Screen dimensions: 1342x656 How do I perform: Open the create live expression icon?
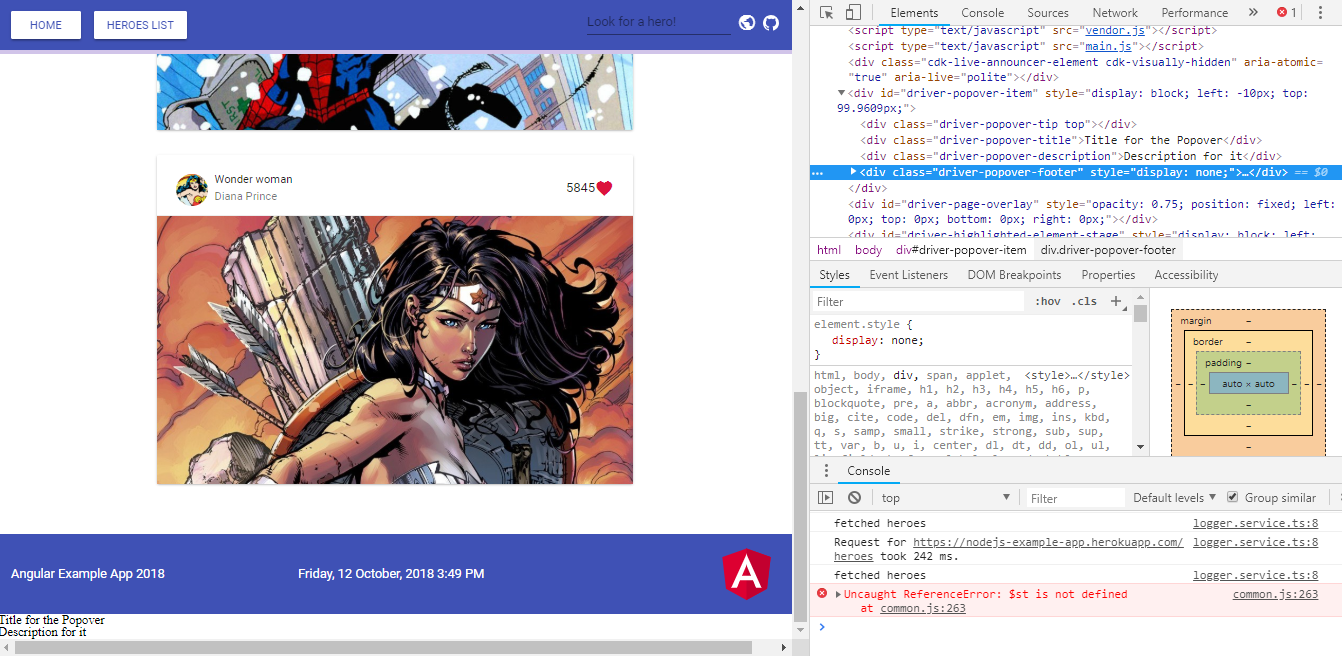(825, 497)
